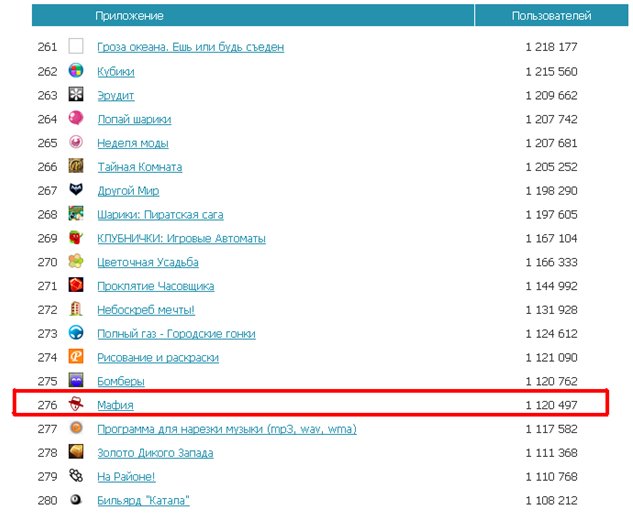
Task: Click the КЛУБНИЧКИ strawberry icon
Action: pos(76,238)
